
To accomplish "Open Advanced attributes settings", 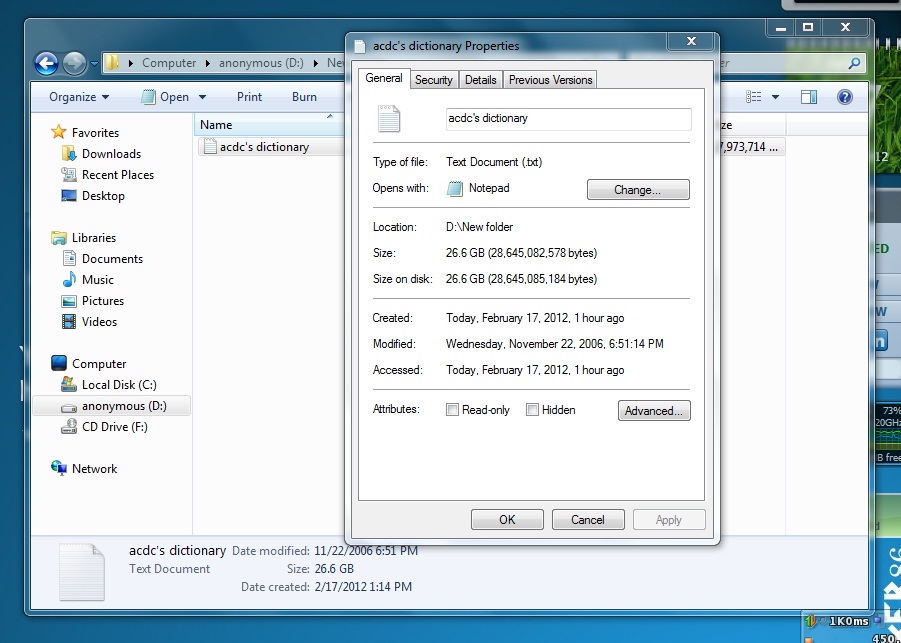I will 654,410.
